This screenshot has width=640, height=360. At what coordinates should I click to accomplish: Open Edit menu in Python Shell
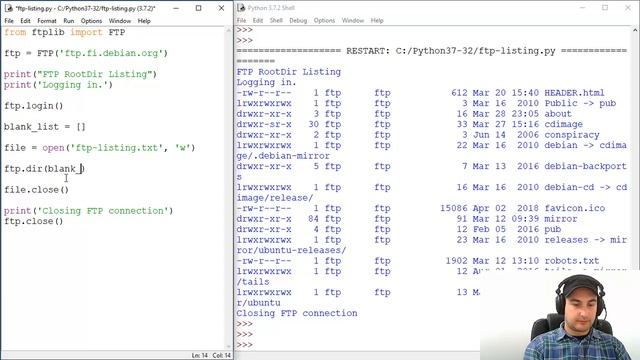(x=258, y=20)
